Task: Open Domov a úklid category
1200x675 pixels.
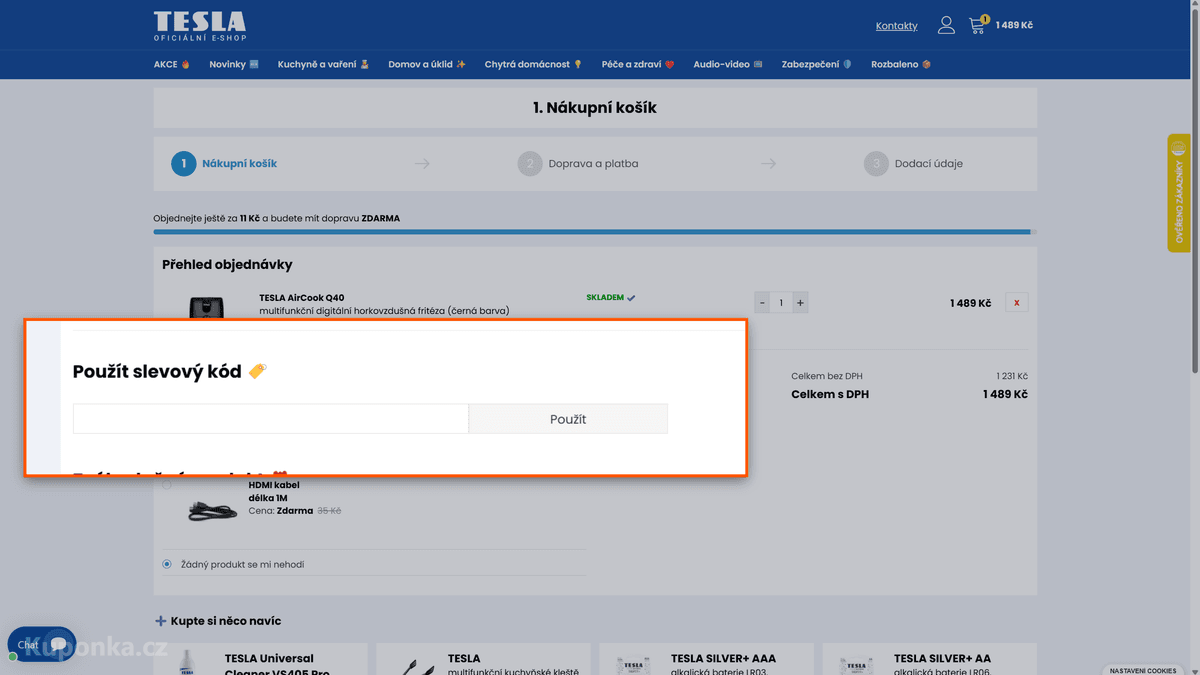Action: (427, 64)
